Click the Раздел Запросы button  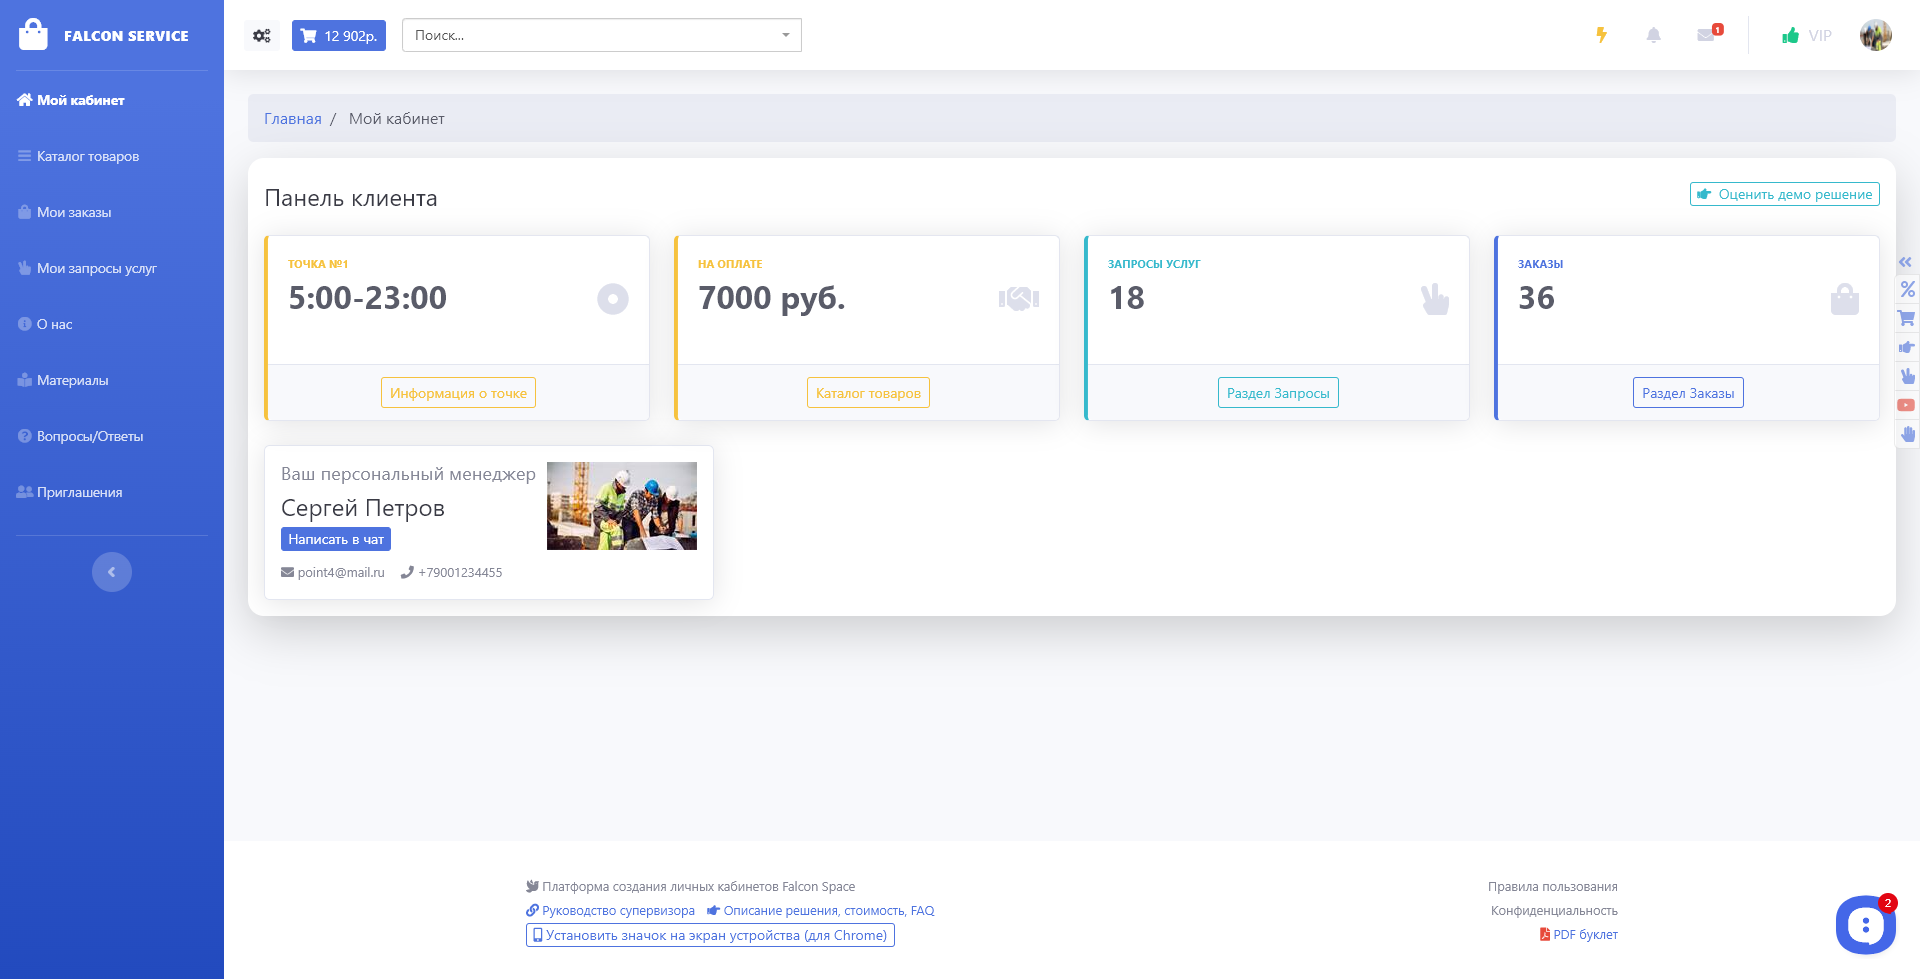1277,393
